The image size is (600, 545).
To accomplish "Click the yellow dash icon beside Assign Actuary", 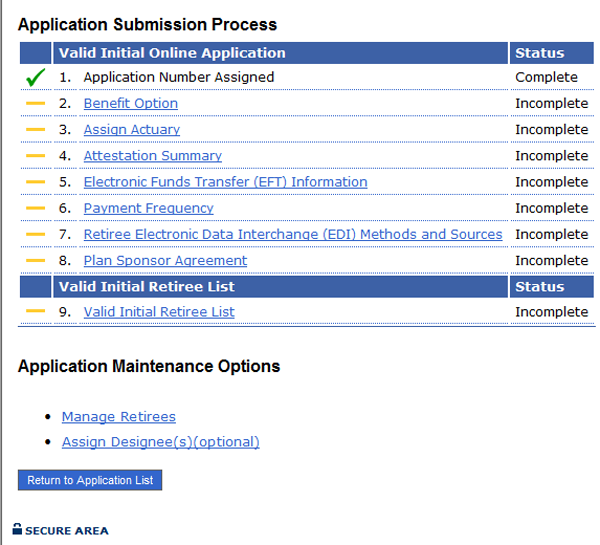I will pos(35,130).
